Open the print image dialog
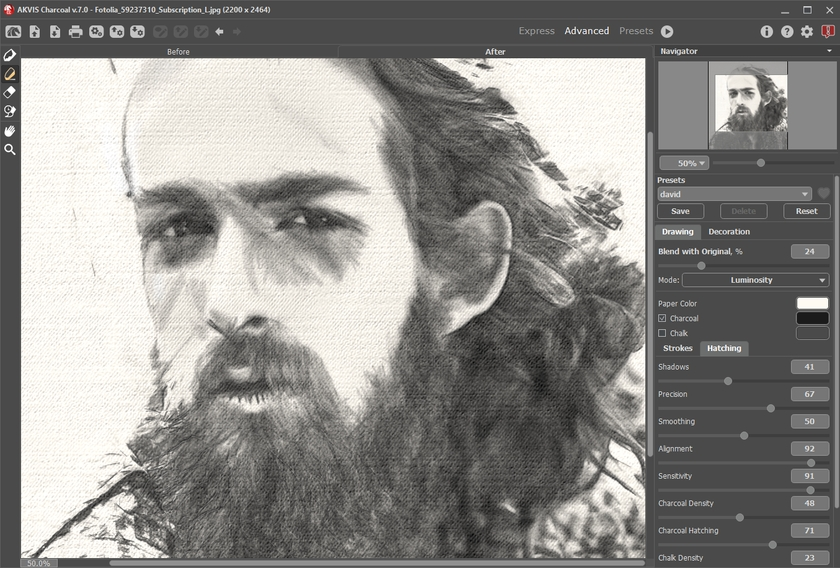 point(75,31)
